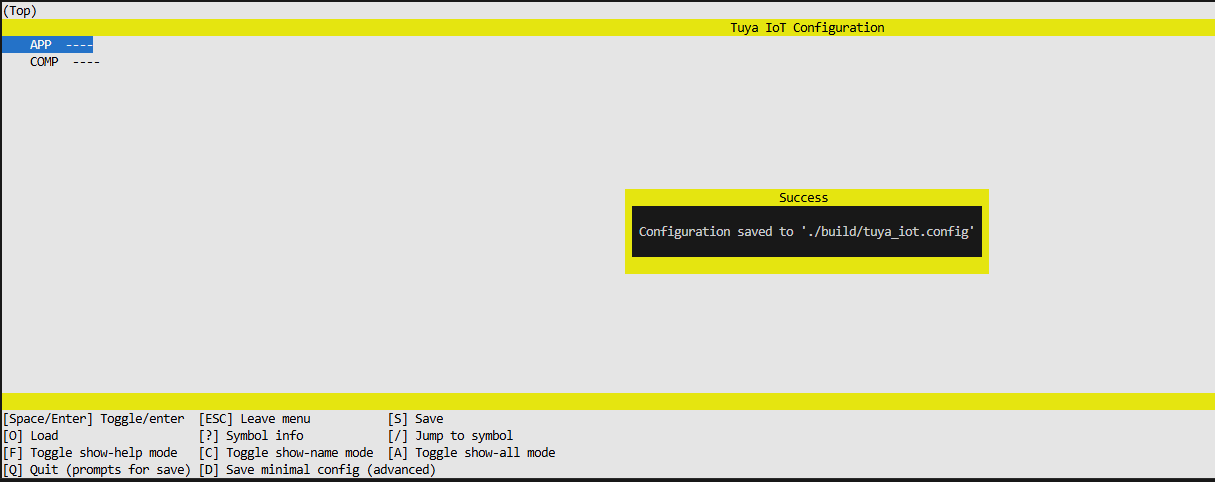Toggle show-help mode via [F] hint
Viewport: 1215px width, 482px height.
(x=90, y=453)
